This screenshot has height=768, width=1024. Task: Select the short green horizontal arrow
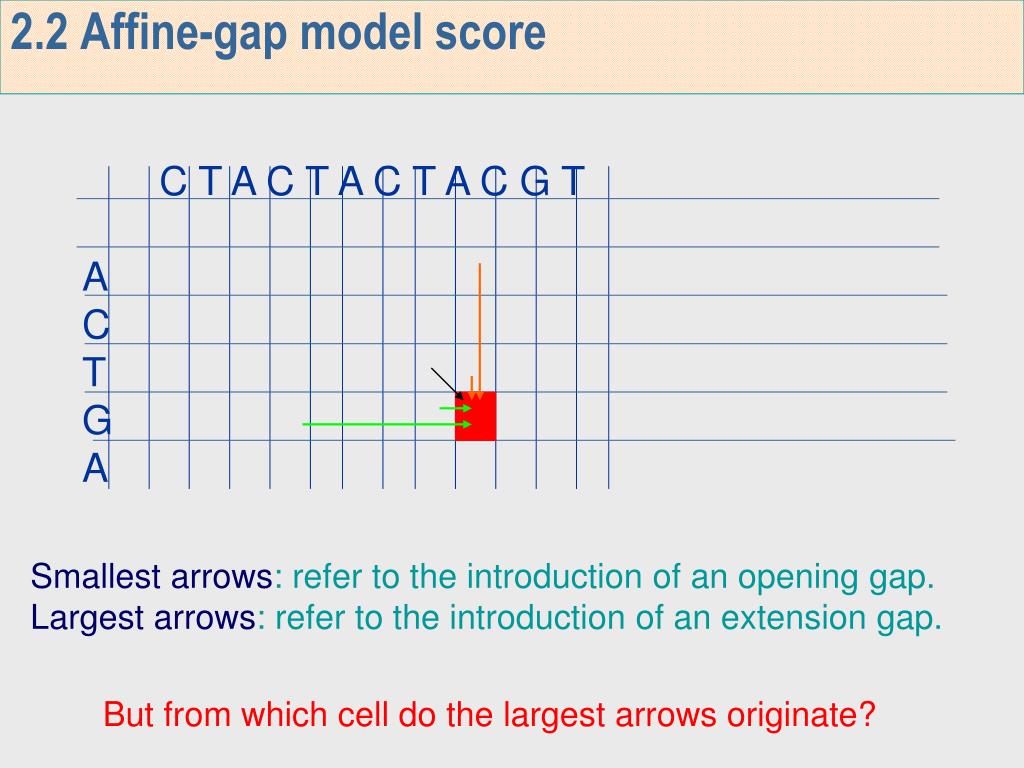tap(455, 408)
